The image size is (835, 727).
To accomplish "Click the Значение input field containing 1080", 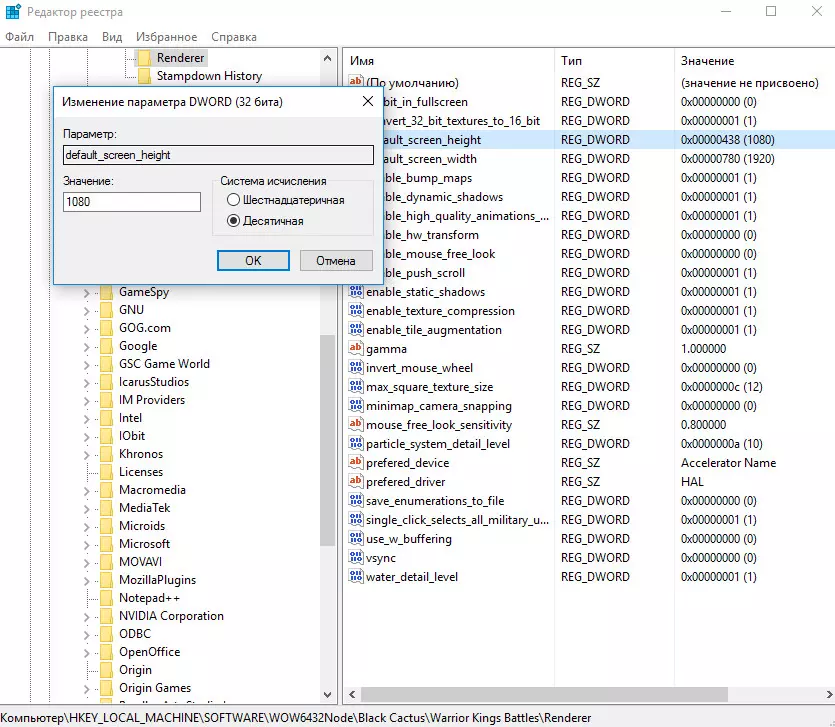I will pyautogui.click(x=132, y=202).
